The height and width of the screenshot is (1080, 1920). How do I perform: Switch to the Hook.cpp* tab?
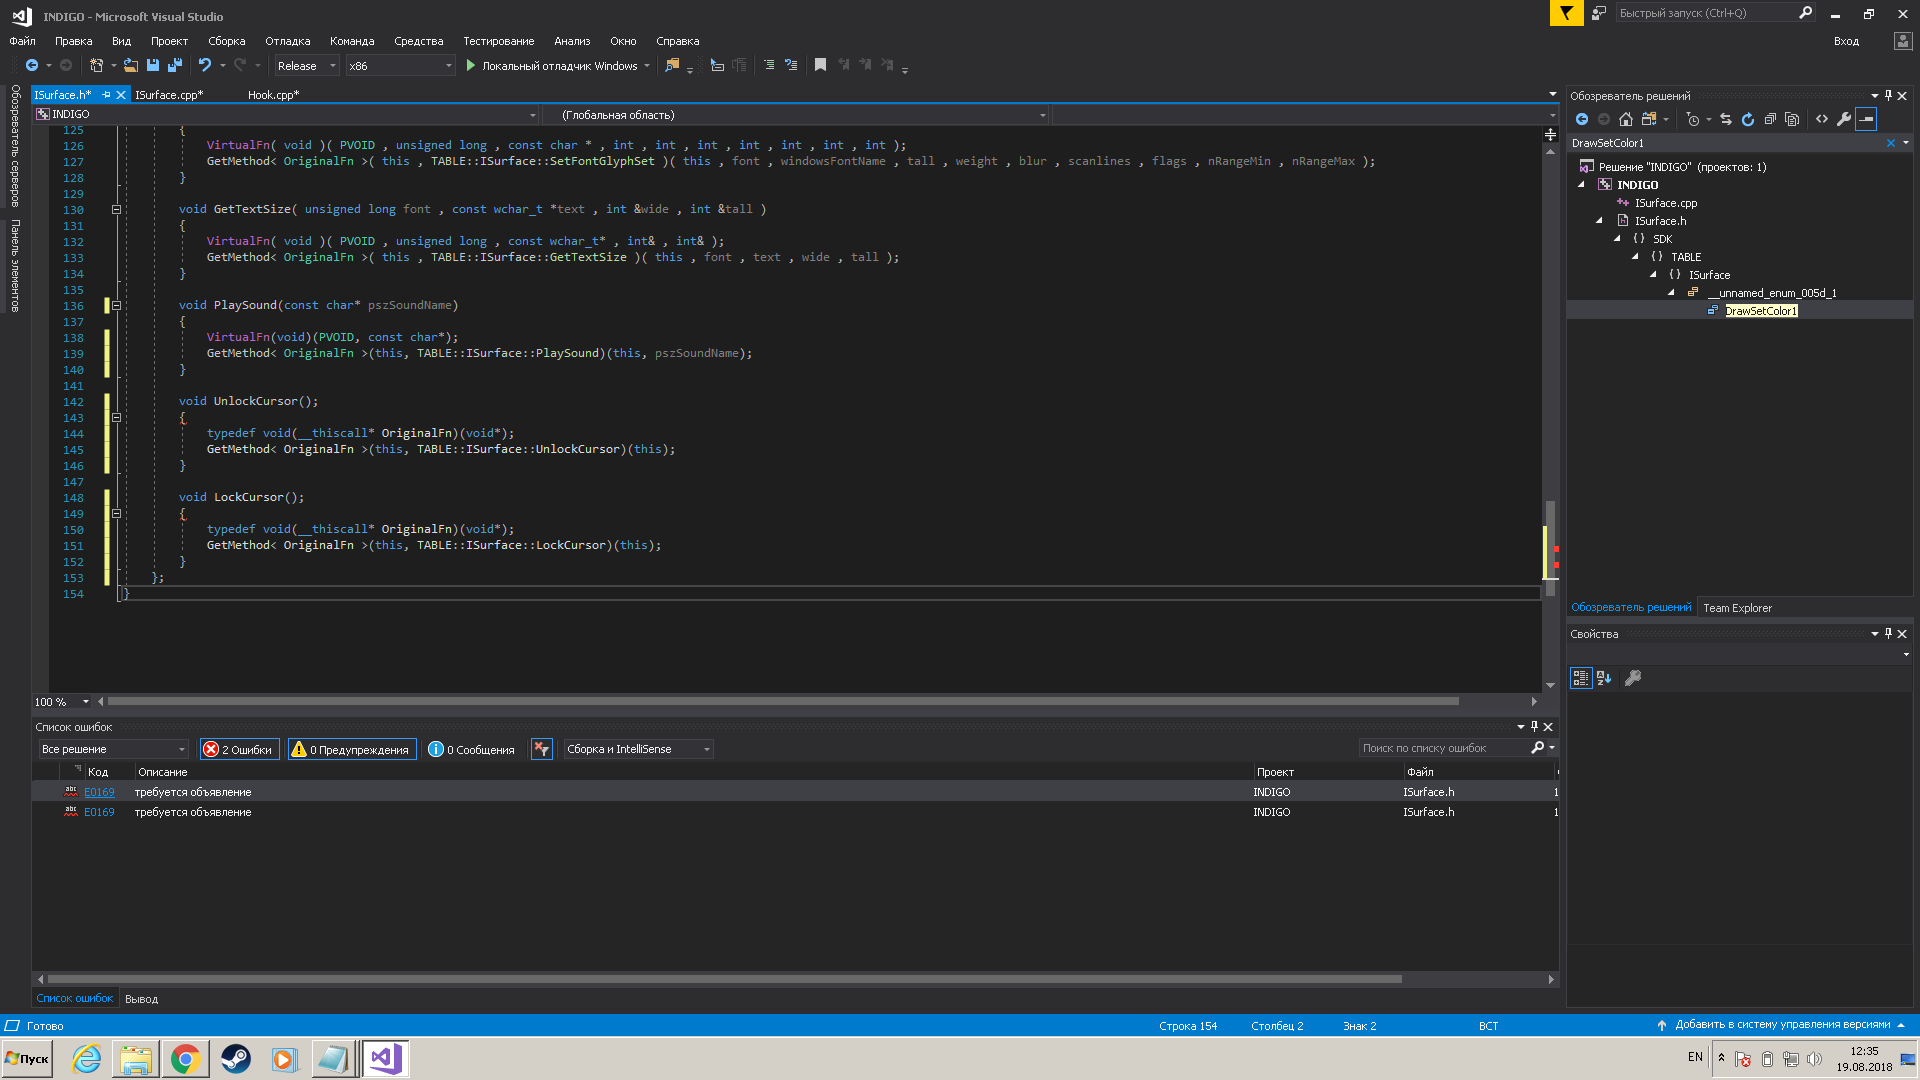pyautogui.click(x=273, y=95)
